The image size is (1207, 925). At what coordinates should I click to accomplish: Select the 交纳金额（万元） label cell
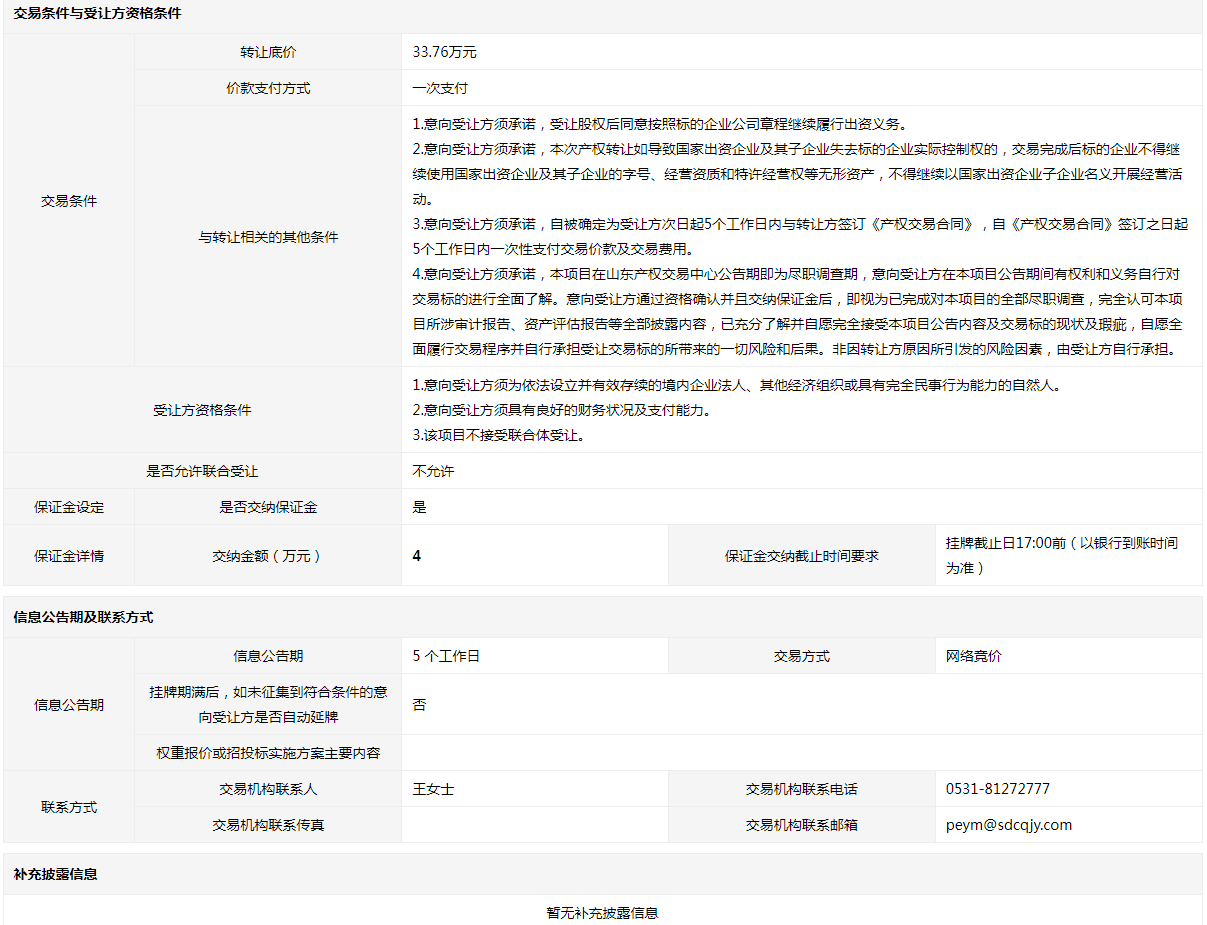[x=268, y=556]
